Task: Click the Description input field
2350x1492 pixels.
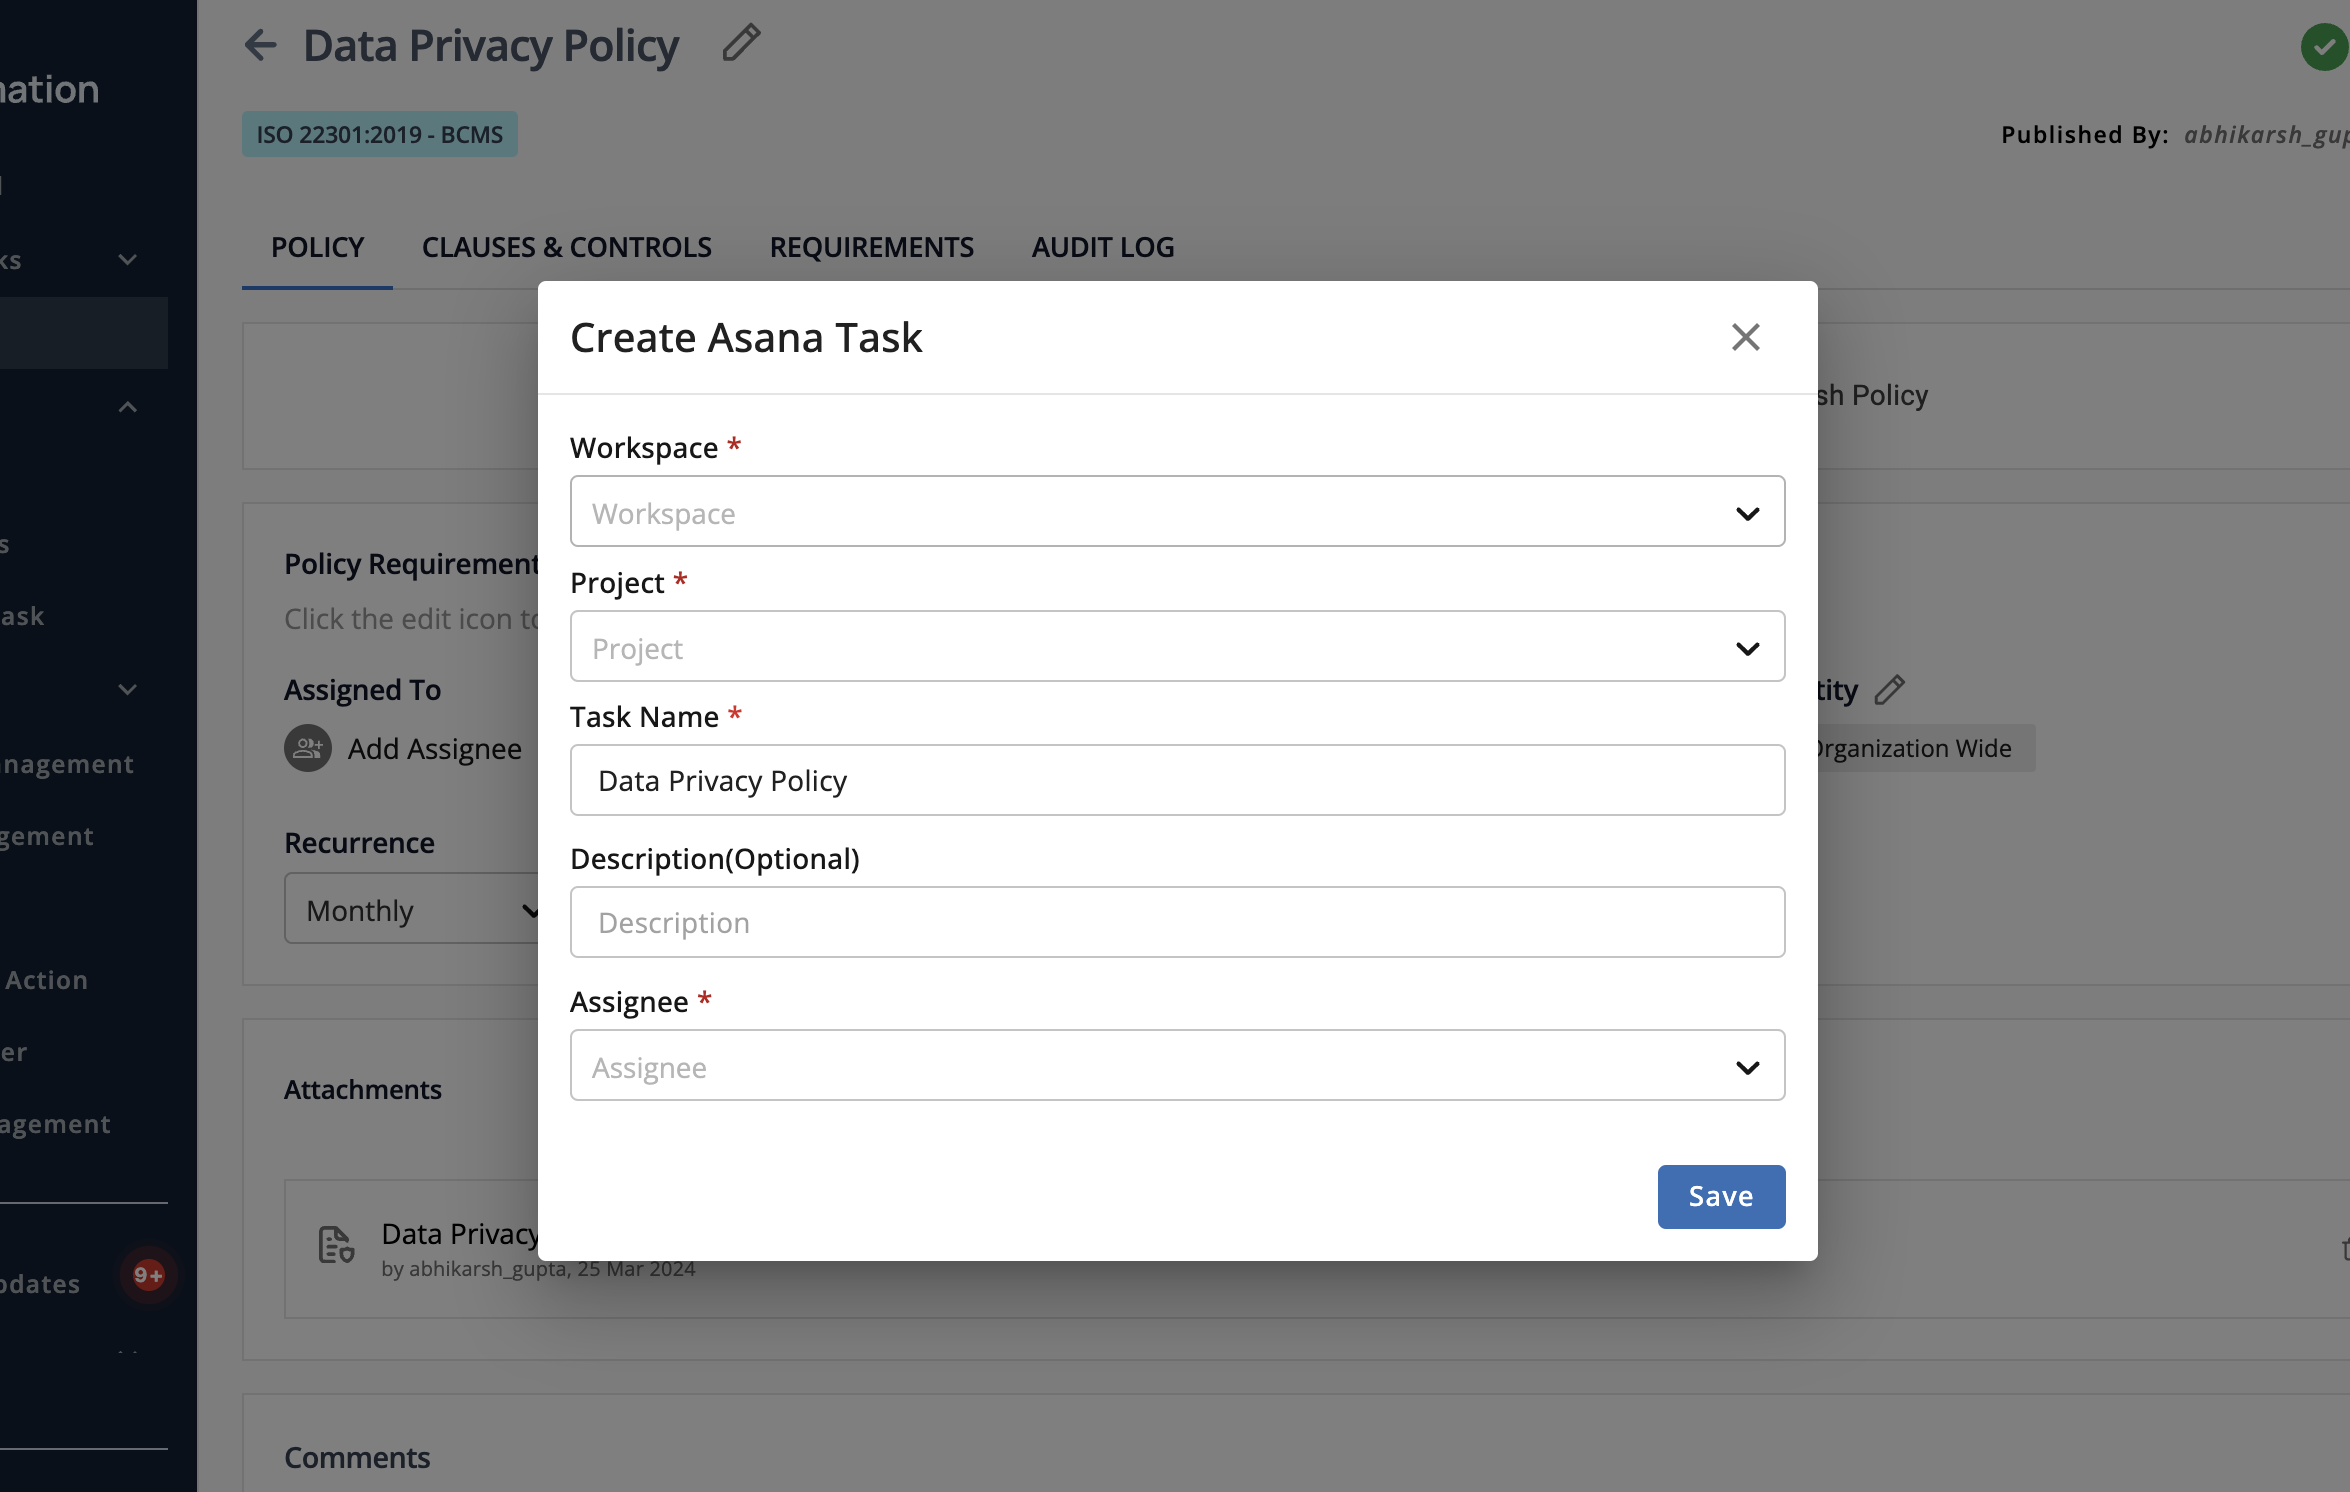Action: coord(1177,922)
